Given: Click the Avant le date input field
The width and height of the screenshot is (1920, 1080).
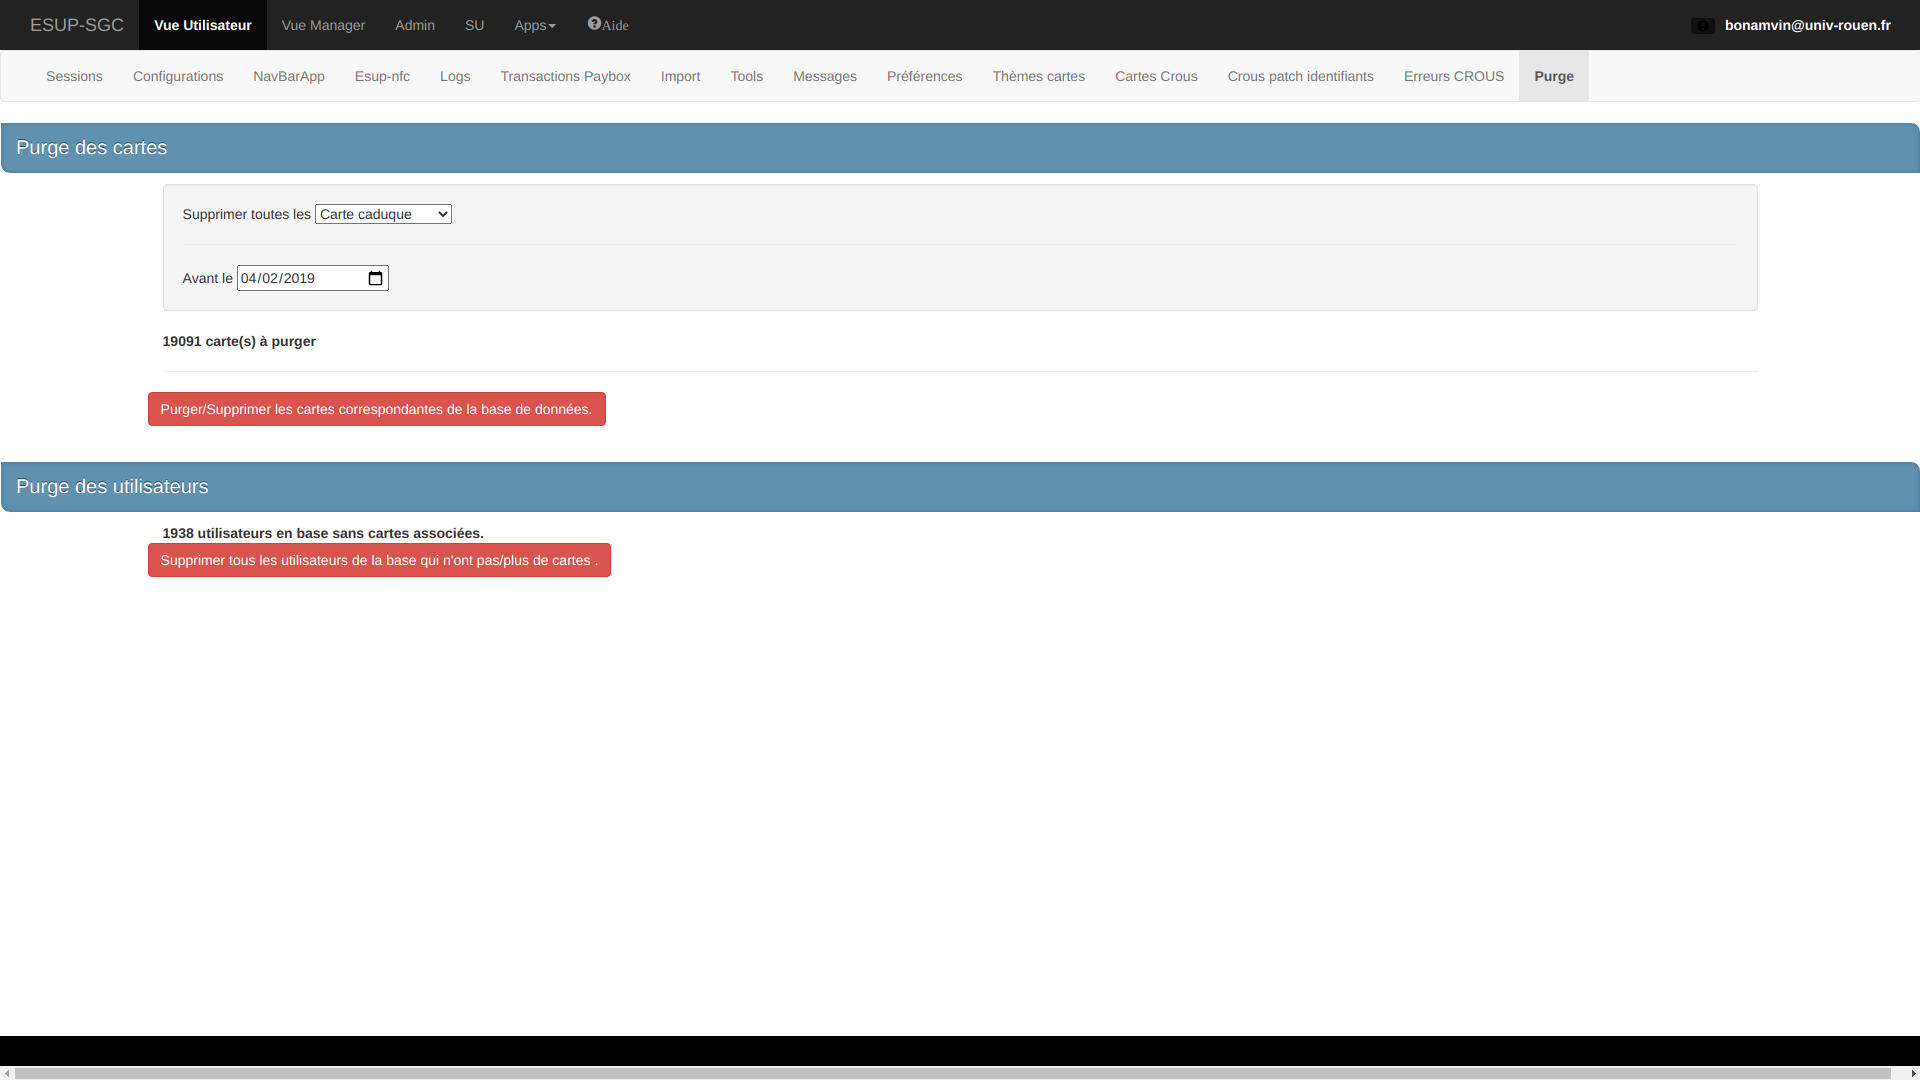Looking at the screenshot, I should pyautogui.click(x=300, y=279).
